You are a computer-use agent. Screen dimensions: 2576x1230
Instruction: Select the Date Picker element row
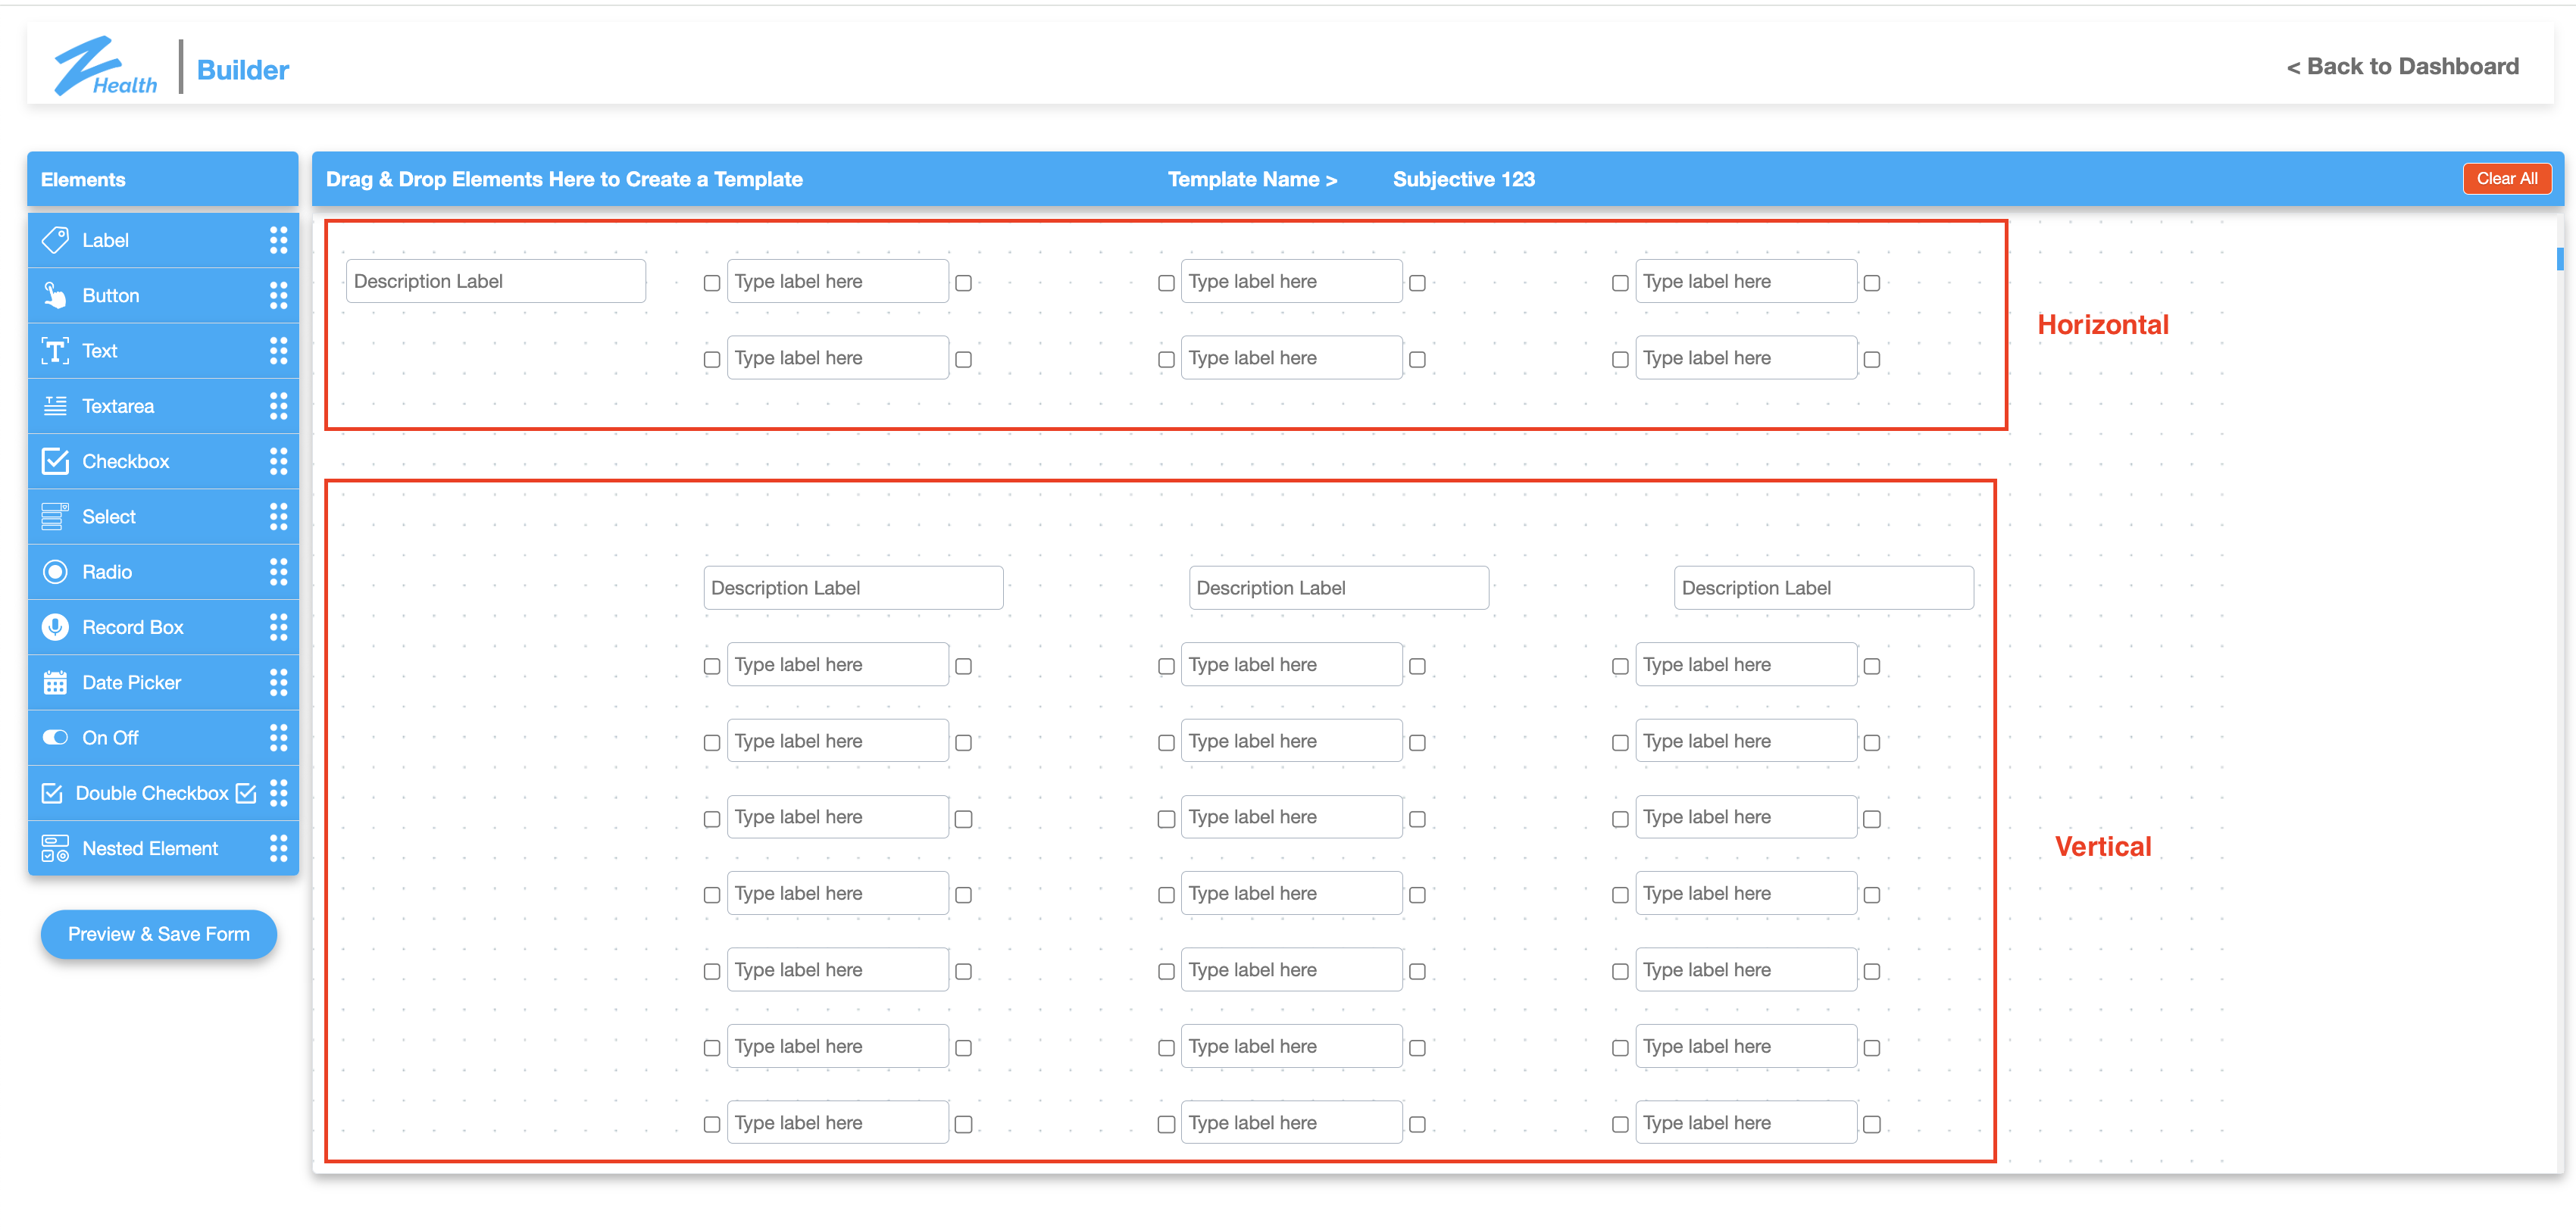tap(163, 682)
